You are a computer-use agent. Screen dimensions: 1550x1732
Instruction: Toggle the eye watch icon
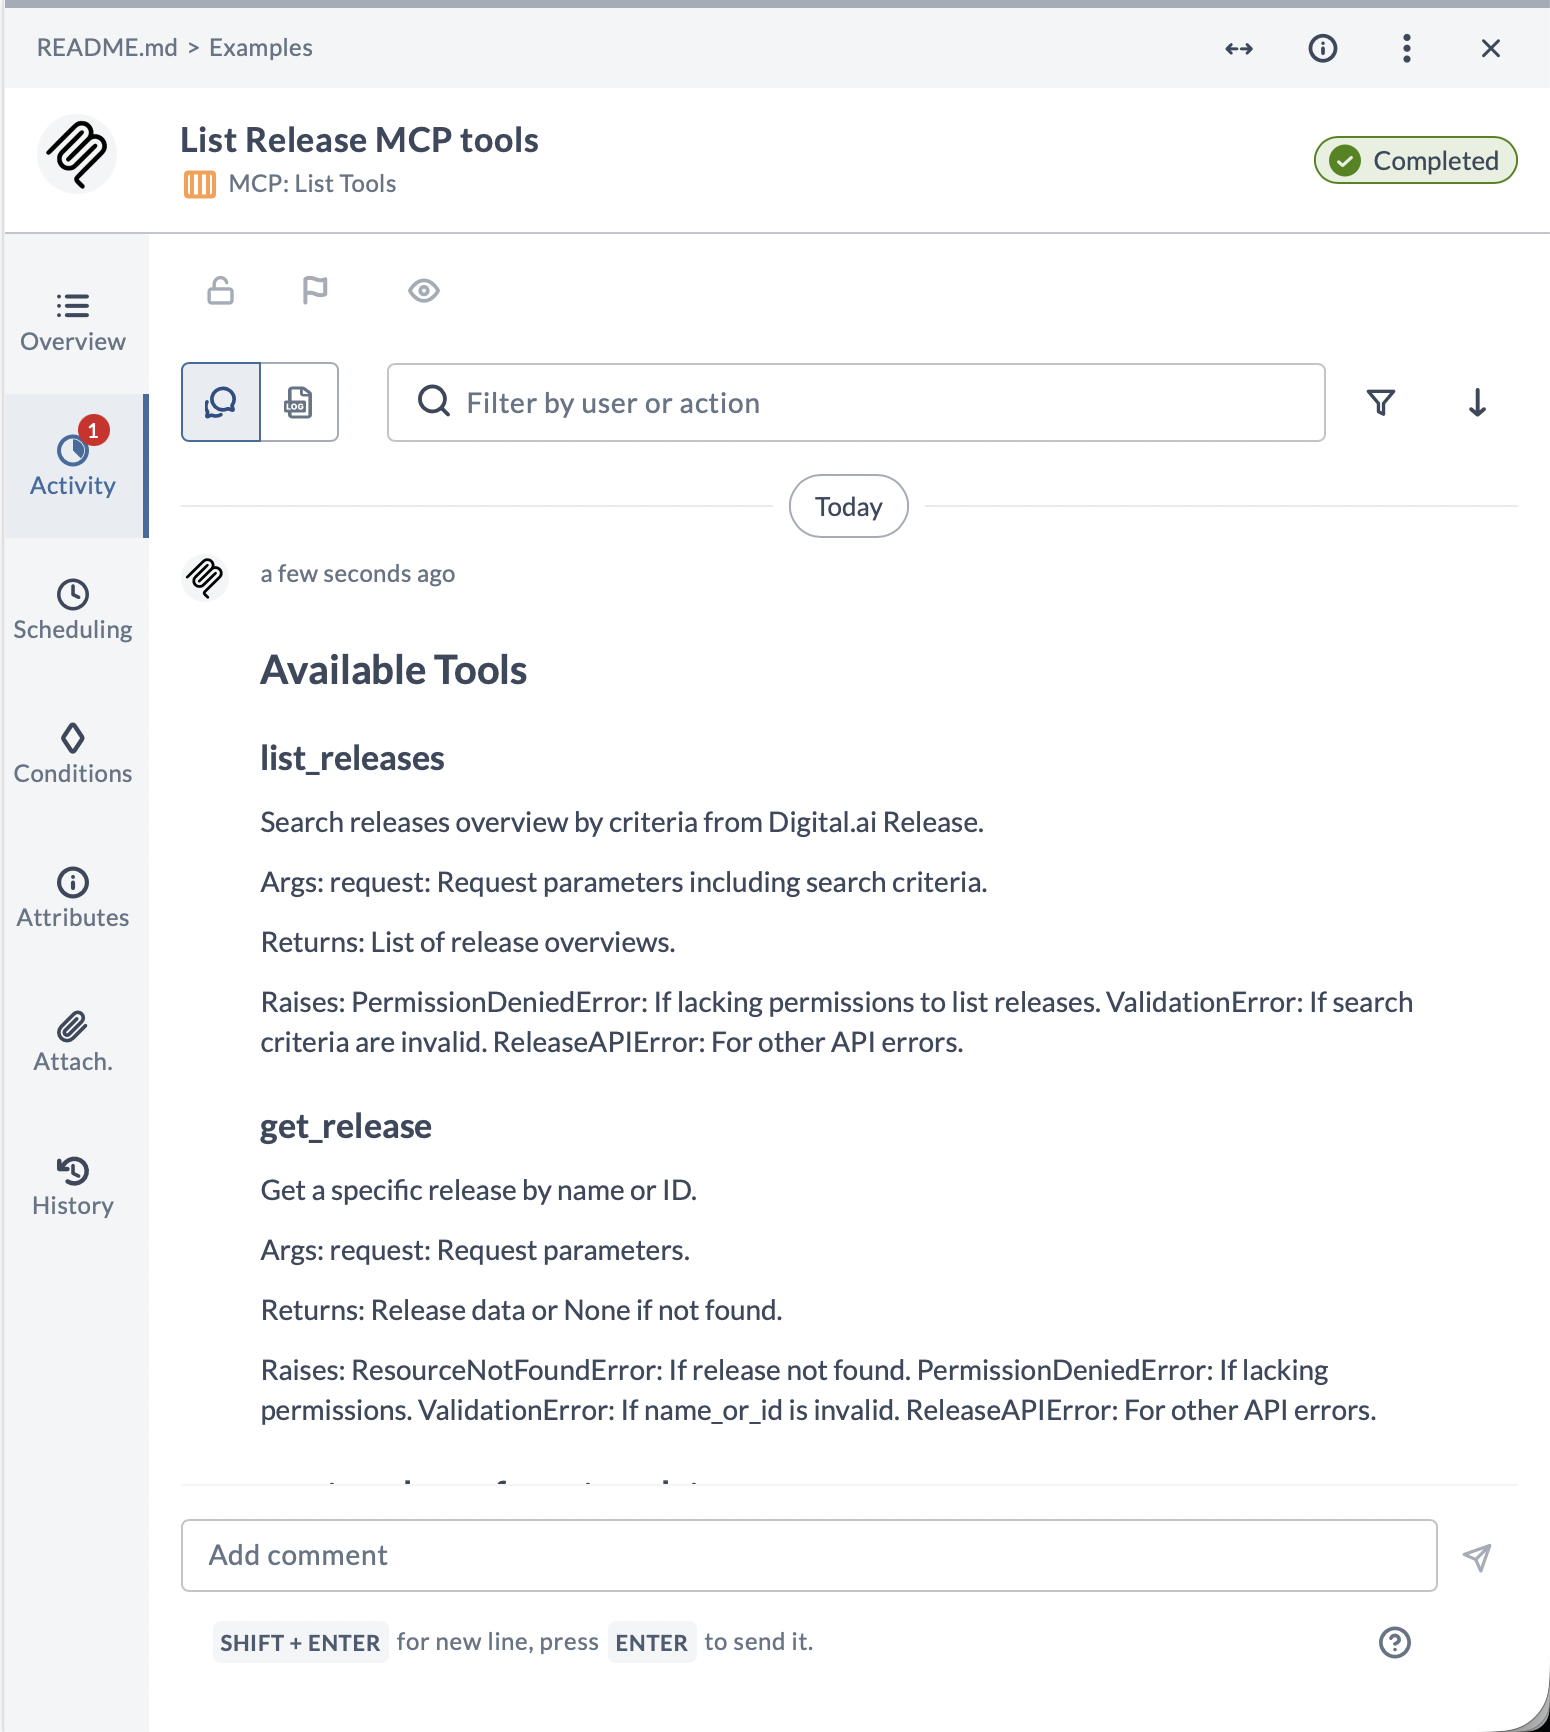click(424, 290)
